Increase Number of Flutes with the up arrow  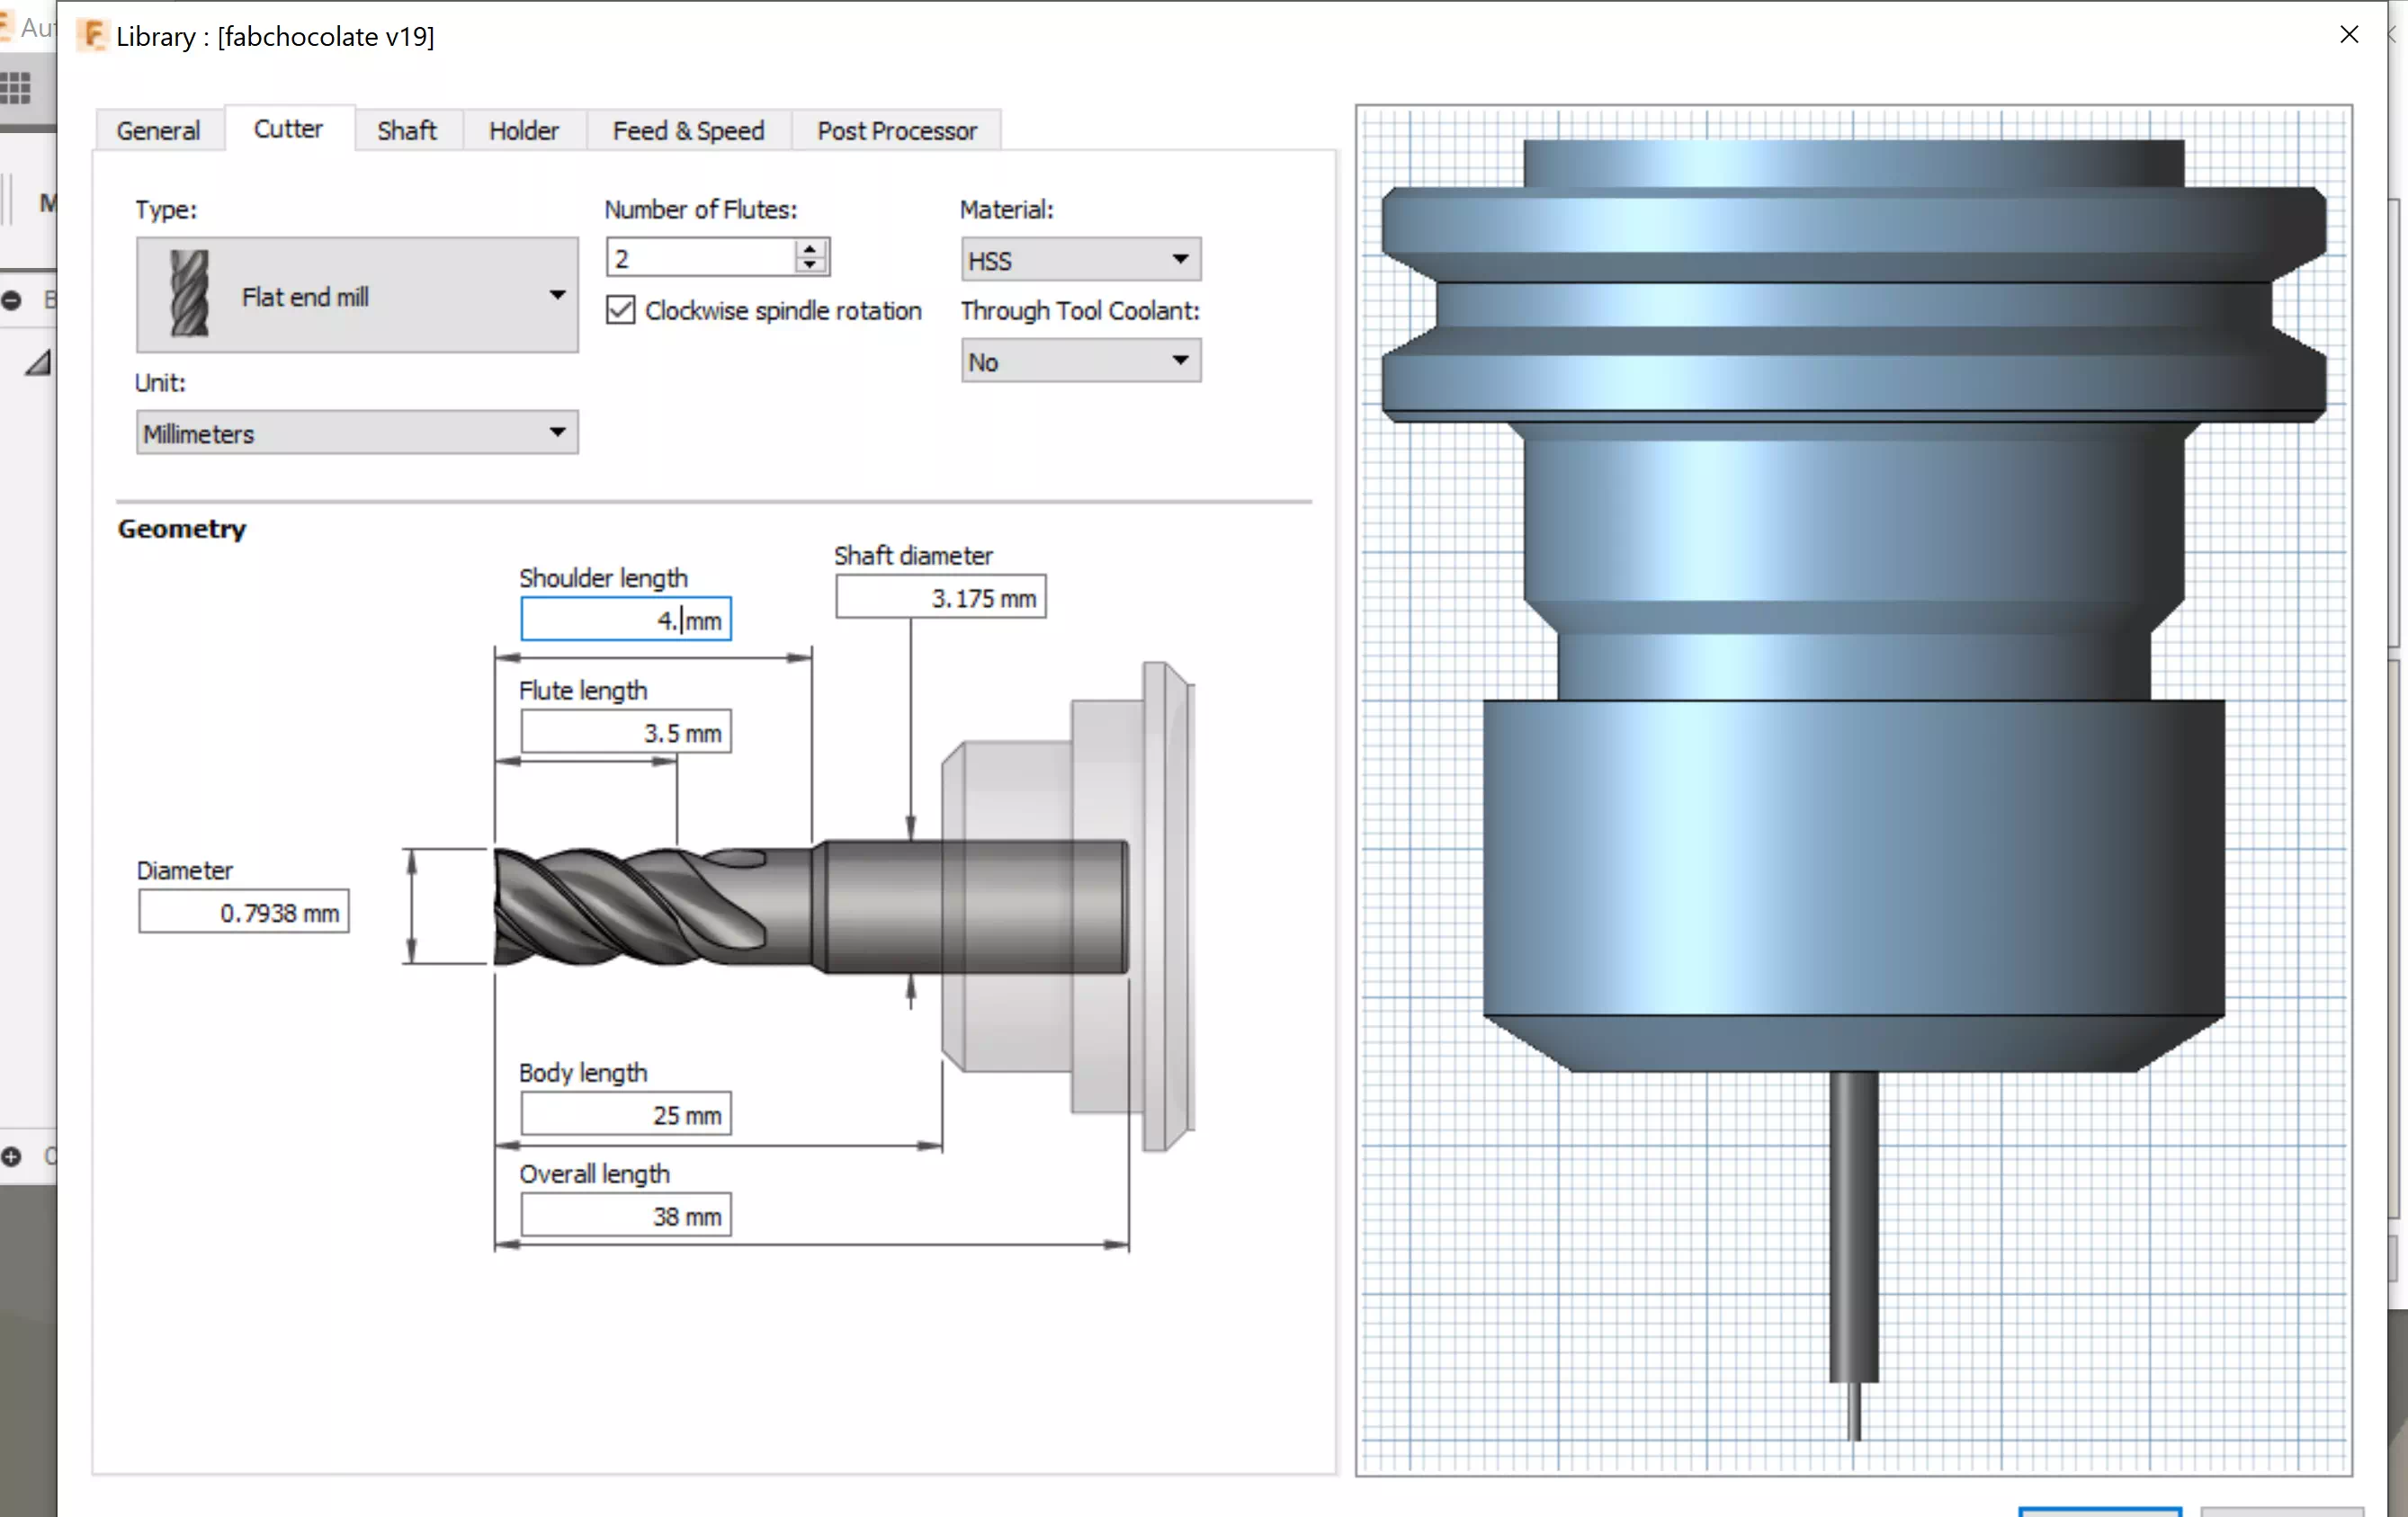tap(810, 249)
